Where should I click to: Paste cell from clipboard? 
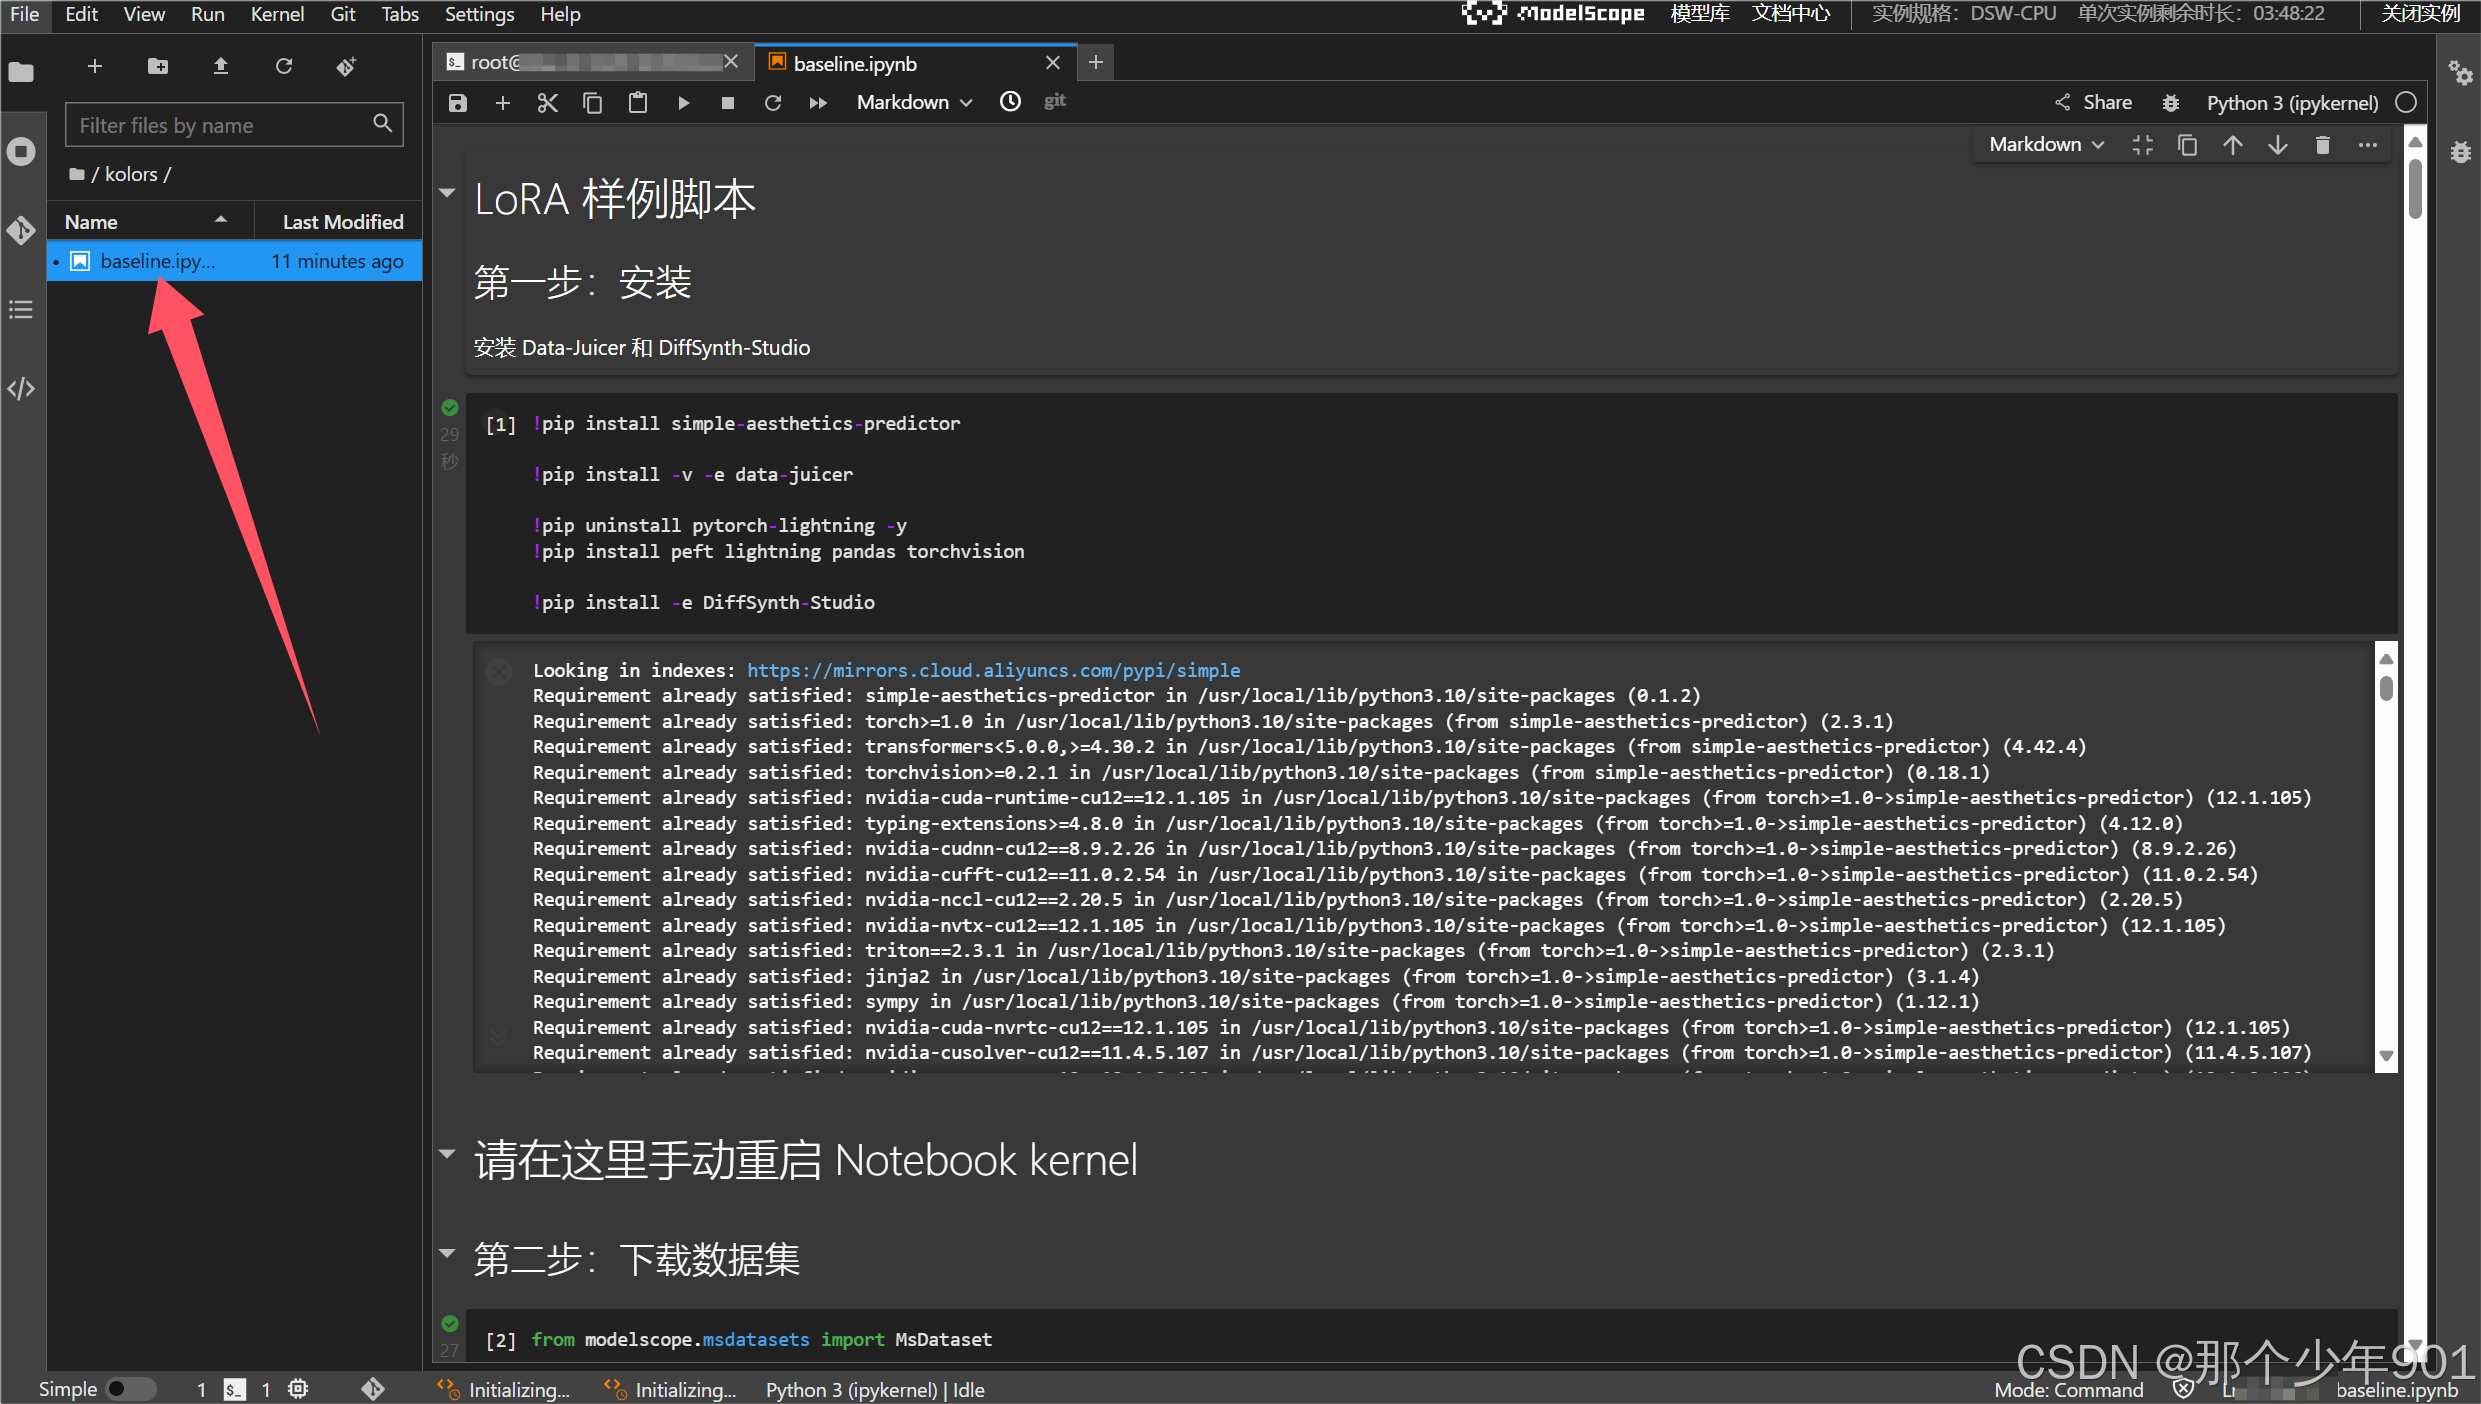pos(638,103)
